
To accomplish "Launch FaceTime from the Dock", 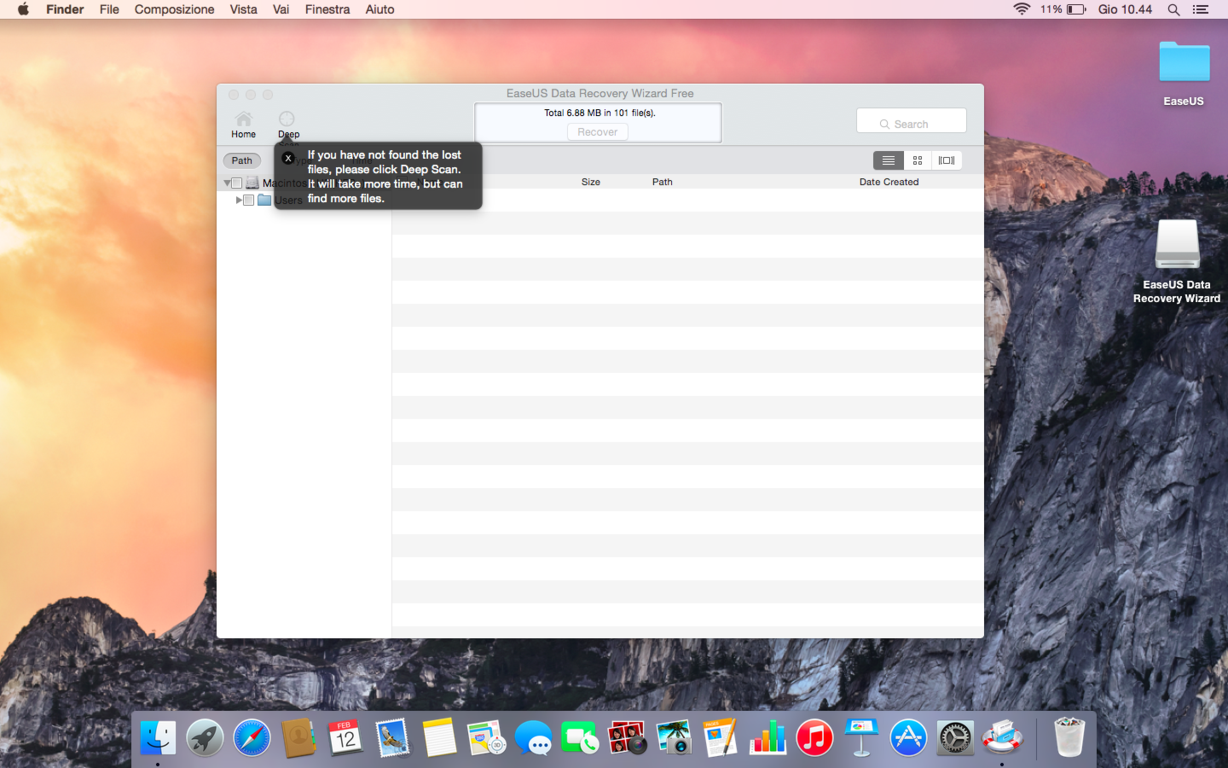I will click(x=580, y=738).
